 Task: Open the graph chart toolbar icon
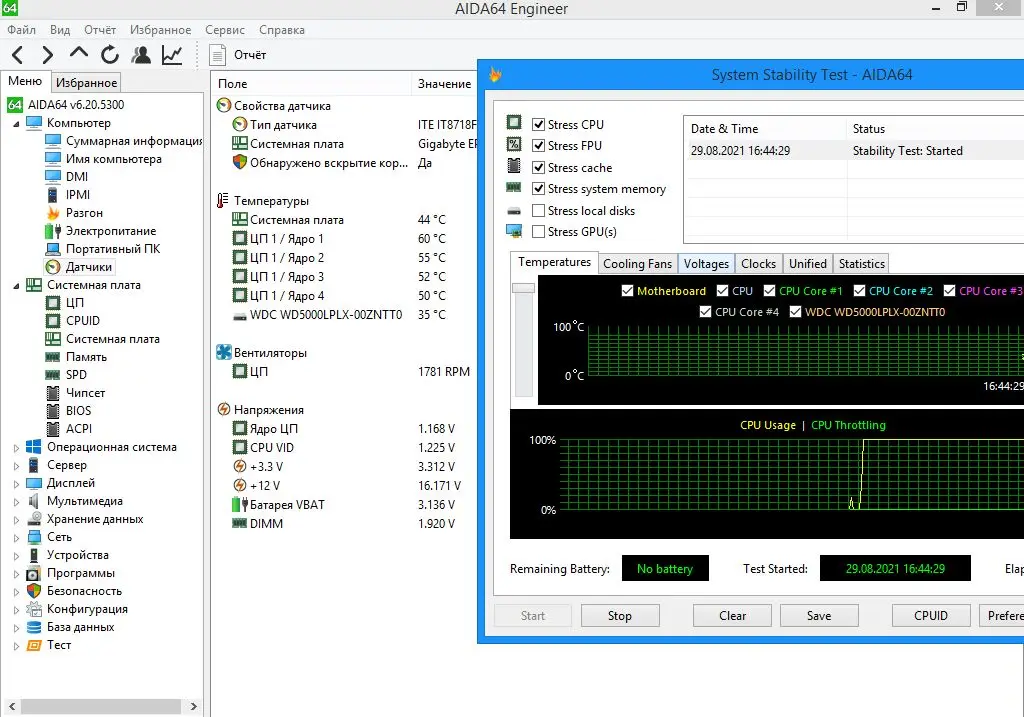click(172, 55)
